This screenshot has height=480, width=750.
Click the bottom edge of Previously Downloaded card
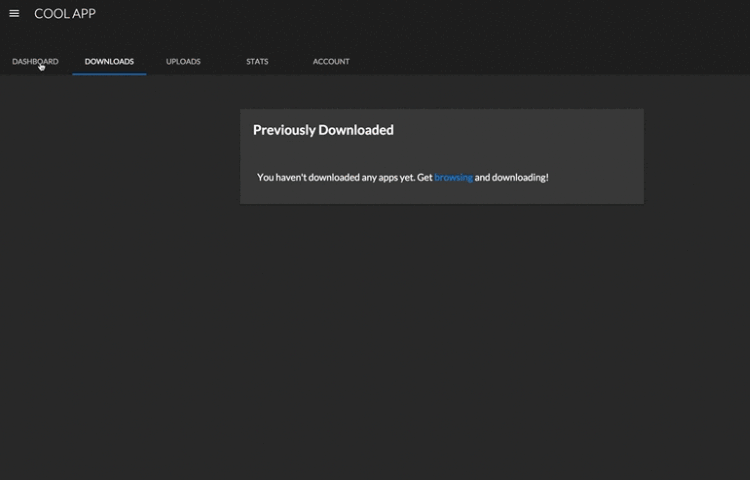click(x=442, y=202)
